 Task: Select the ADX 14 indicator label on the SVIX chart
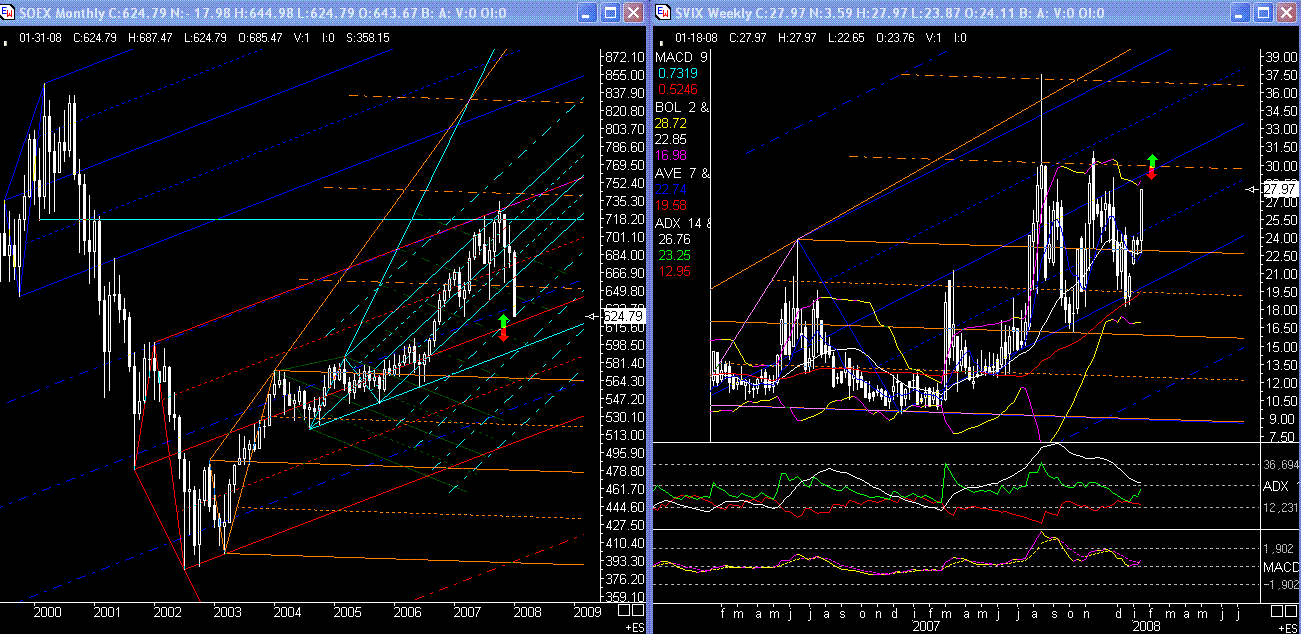pos(680,222)
